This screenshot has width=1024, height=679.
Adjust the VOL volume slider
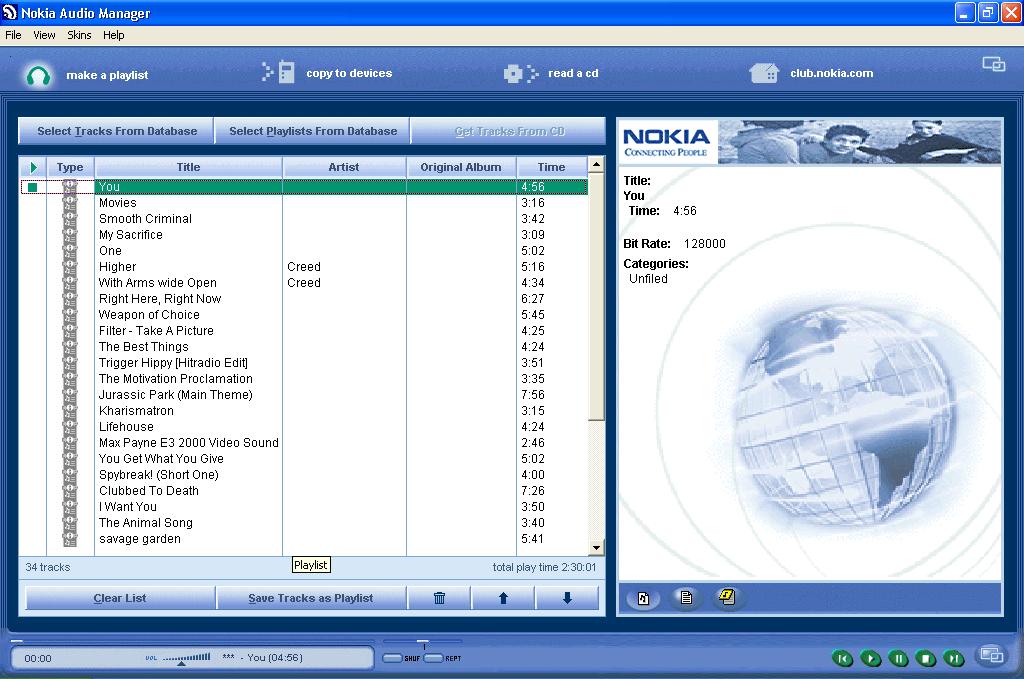pos(186,658)
